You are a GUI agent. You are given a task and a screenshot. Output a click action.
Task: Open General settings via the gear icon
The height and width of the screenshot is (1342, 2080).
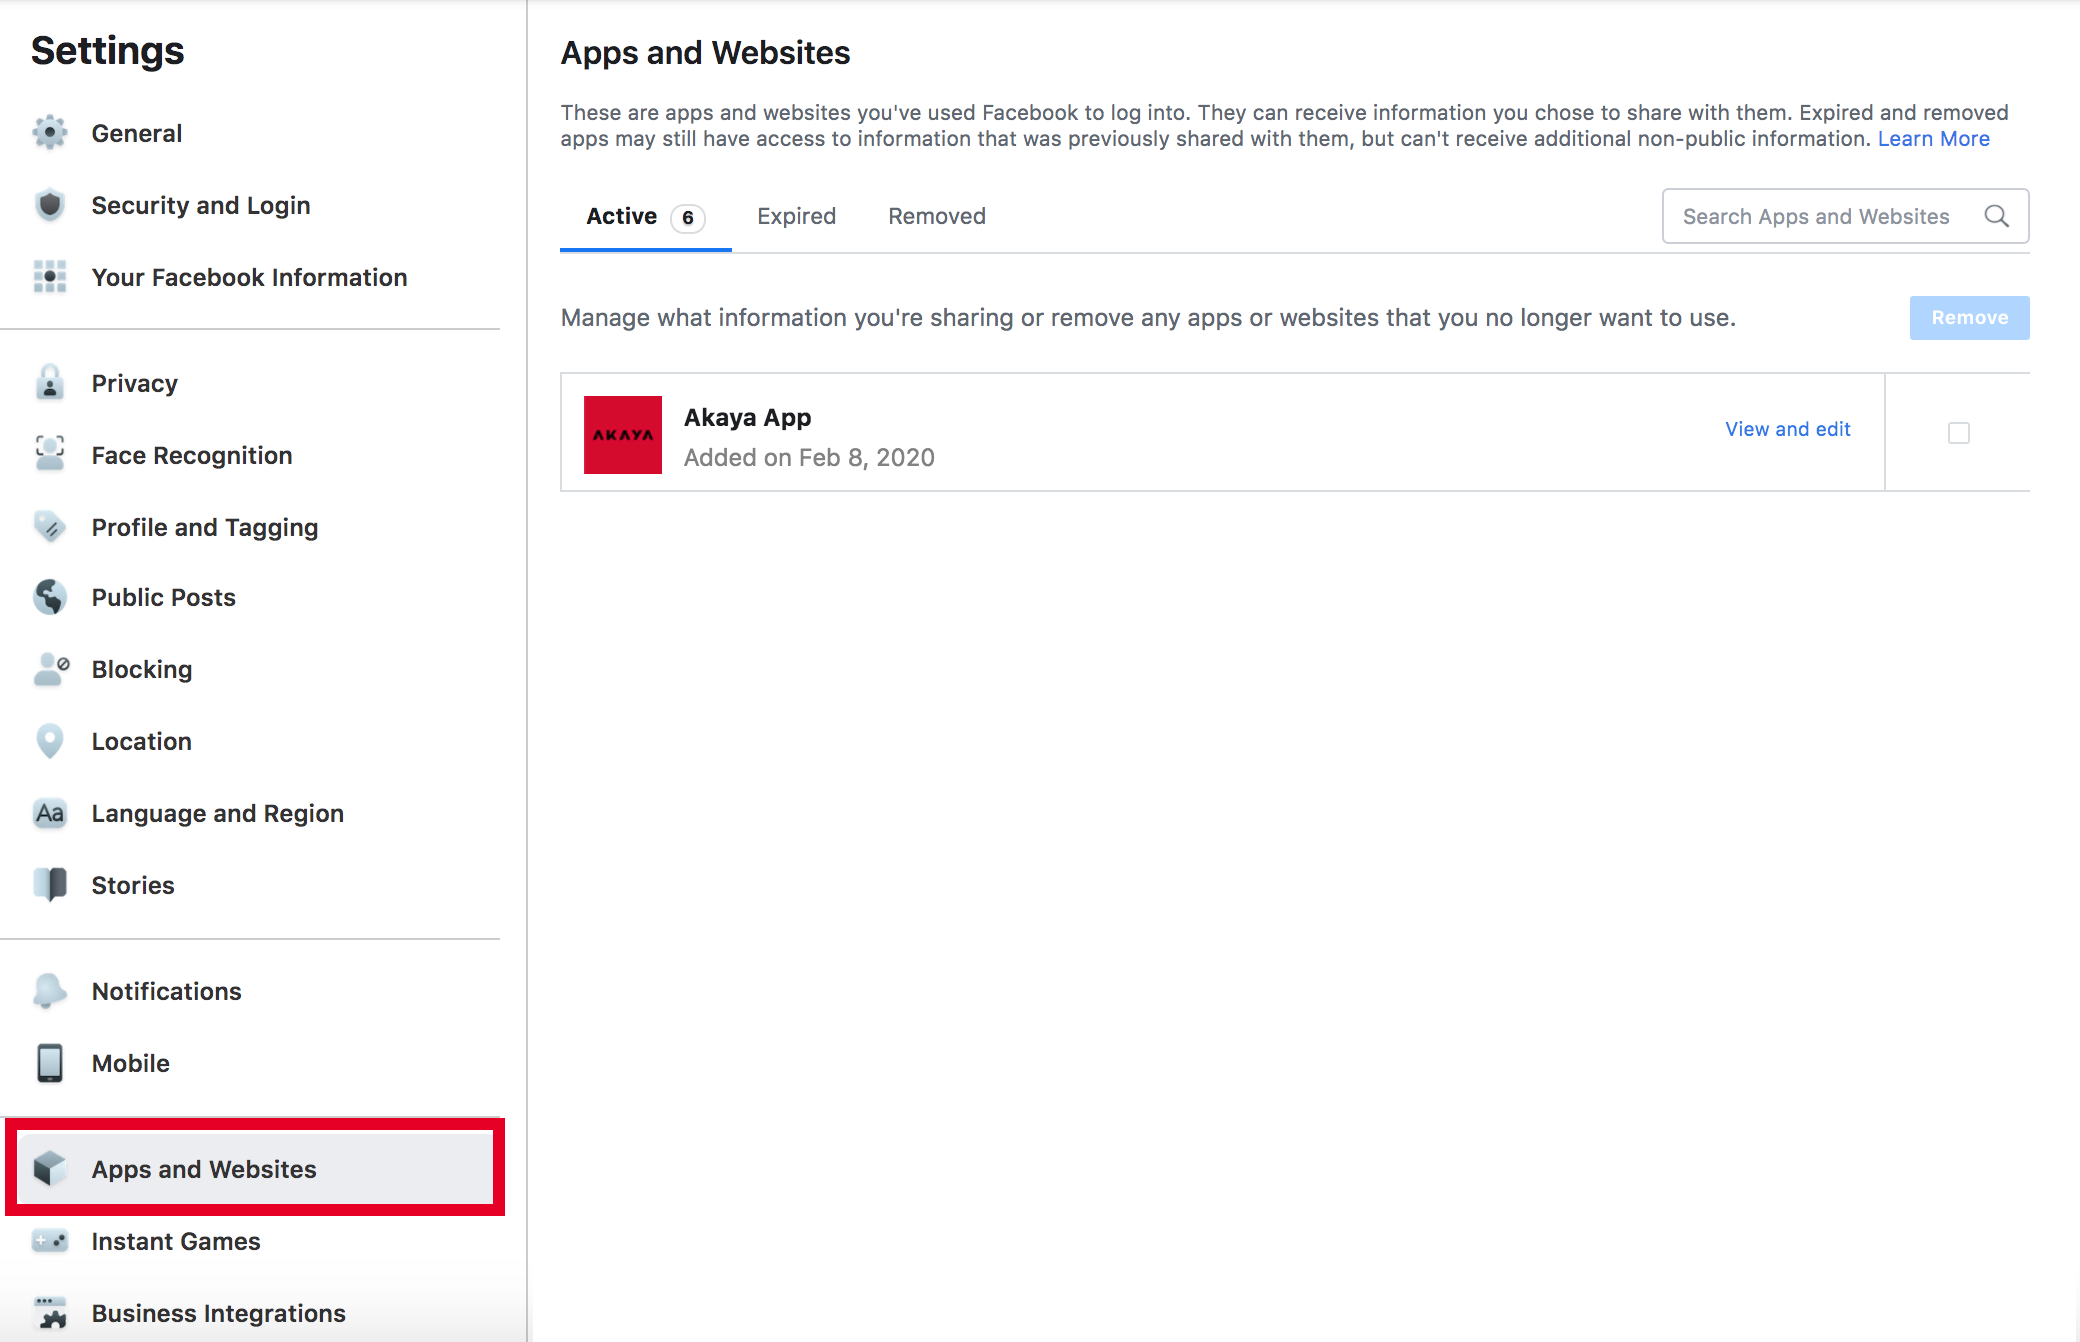(49, 131)
